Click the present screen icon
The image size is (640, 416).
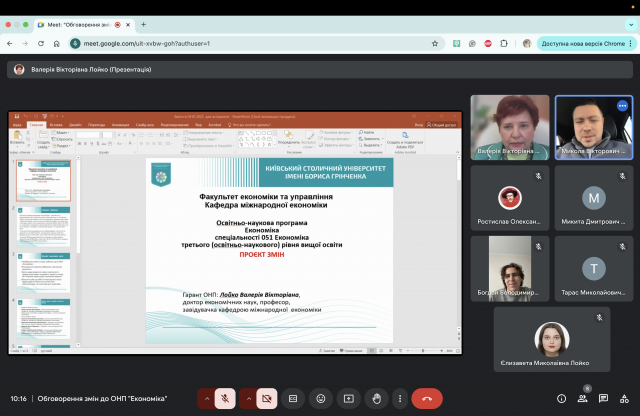(349, 398)
